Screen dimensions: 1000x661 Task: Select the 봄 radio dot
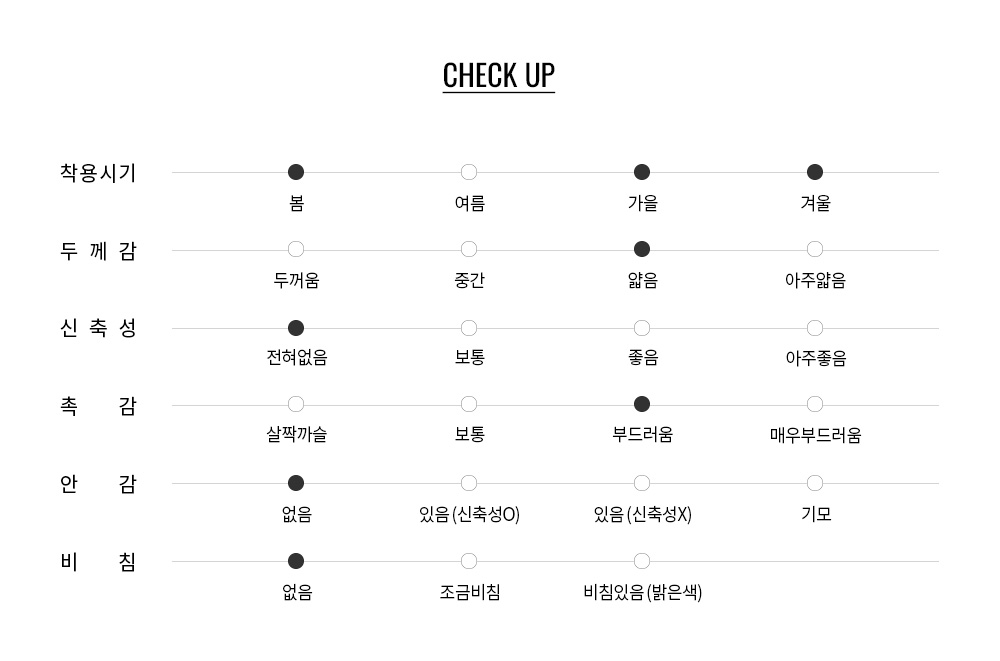(x=296, y=172)
